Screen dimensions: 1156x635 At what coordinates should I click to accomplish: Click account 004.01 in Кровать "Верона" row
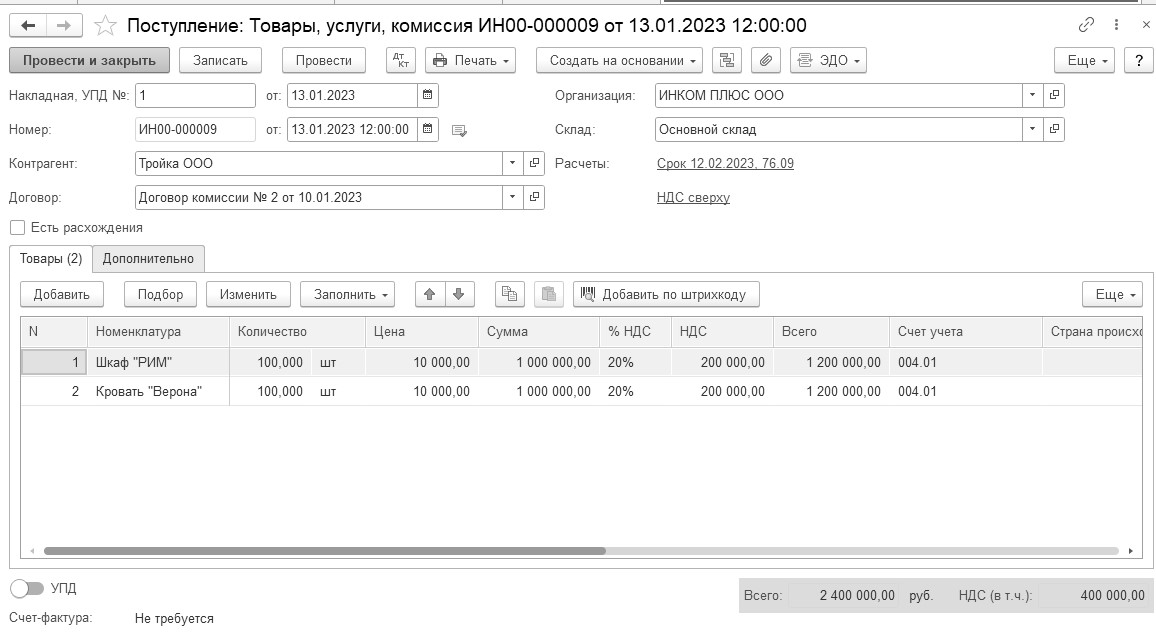click(966, 392)
